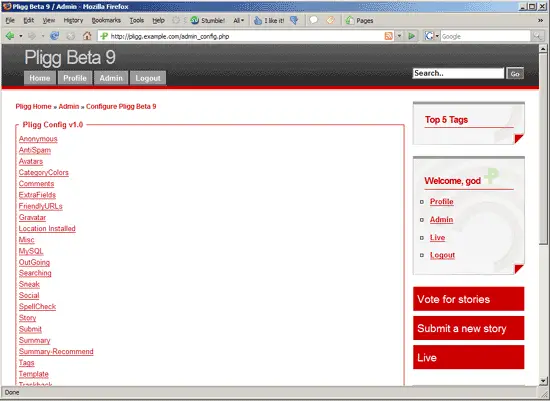Click the Home house icon
The image size is (550, 401).
click(87, 36)
